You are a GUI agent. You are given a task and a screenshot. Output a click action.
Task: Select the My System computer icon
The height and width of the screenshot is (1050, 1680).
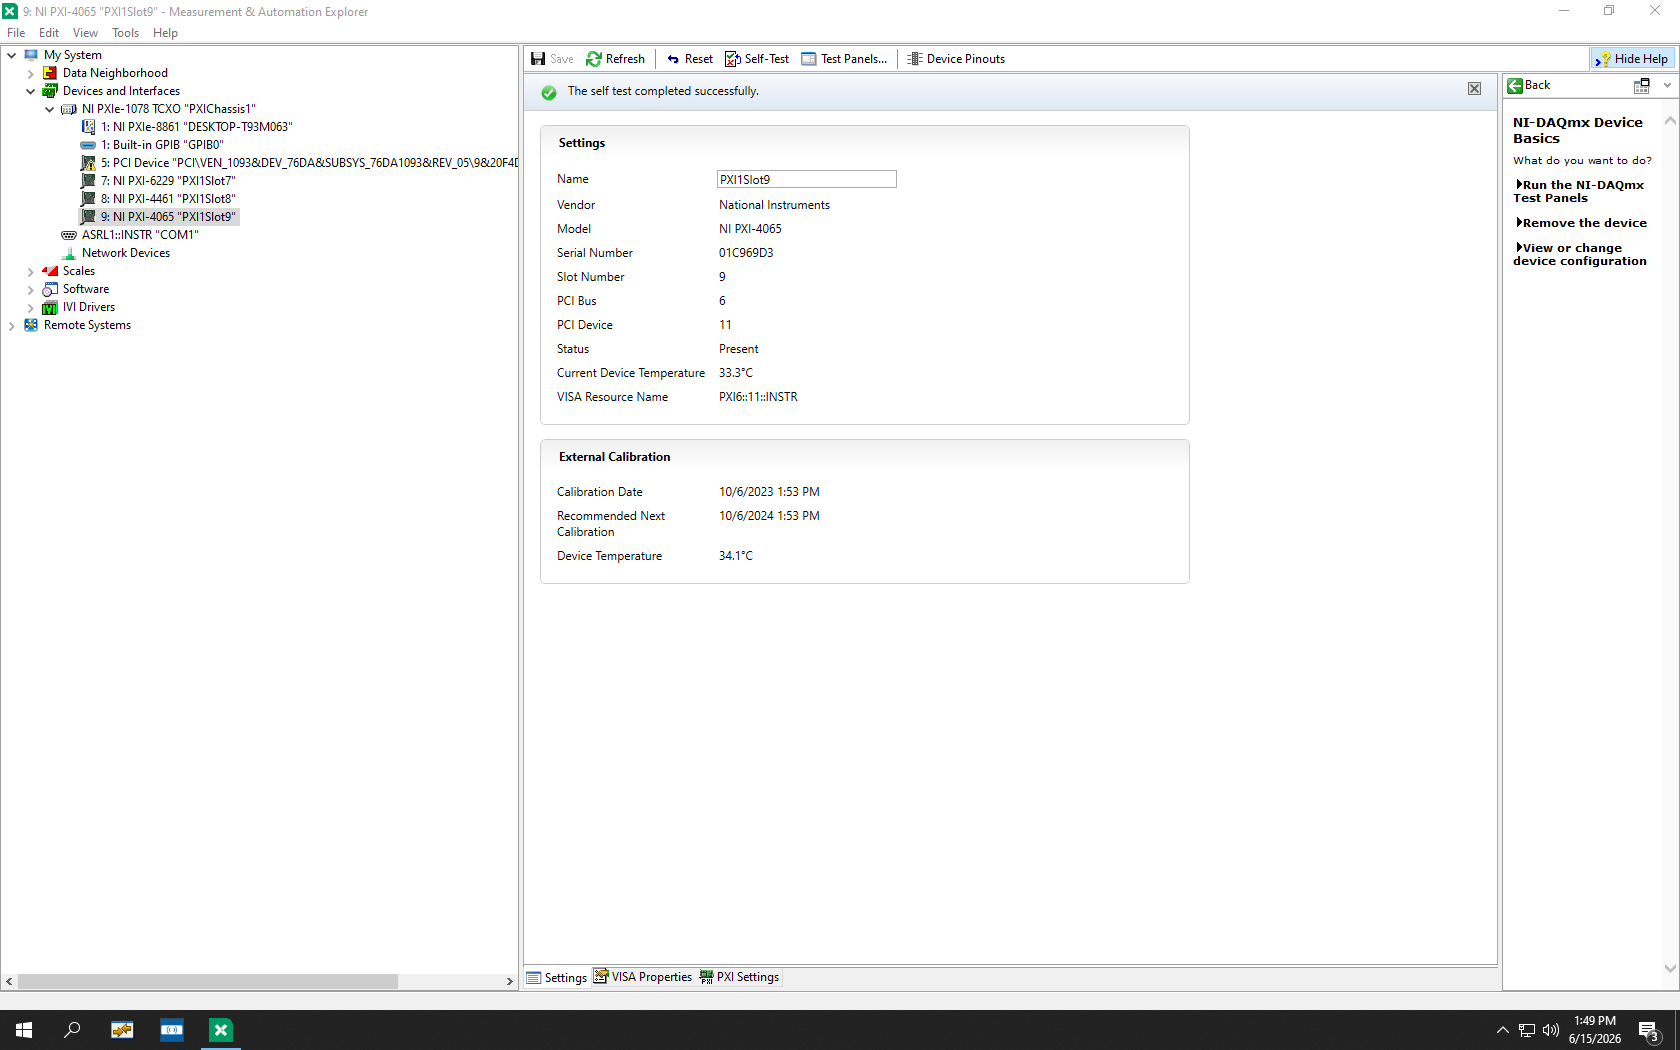click(31, 55)
